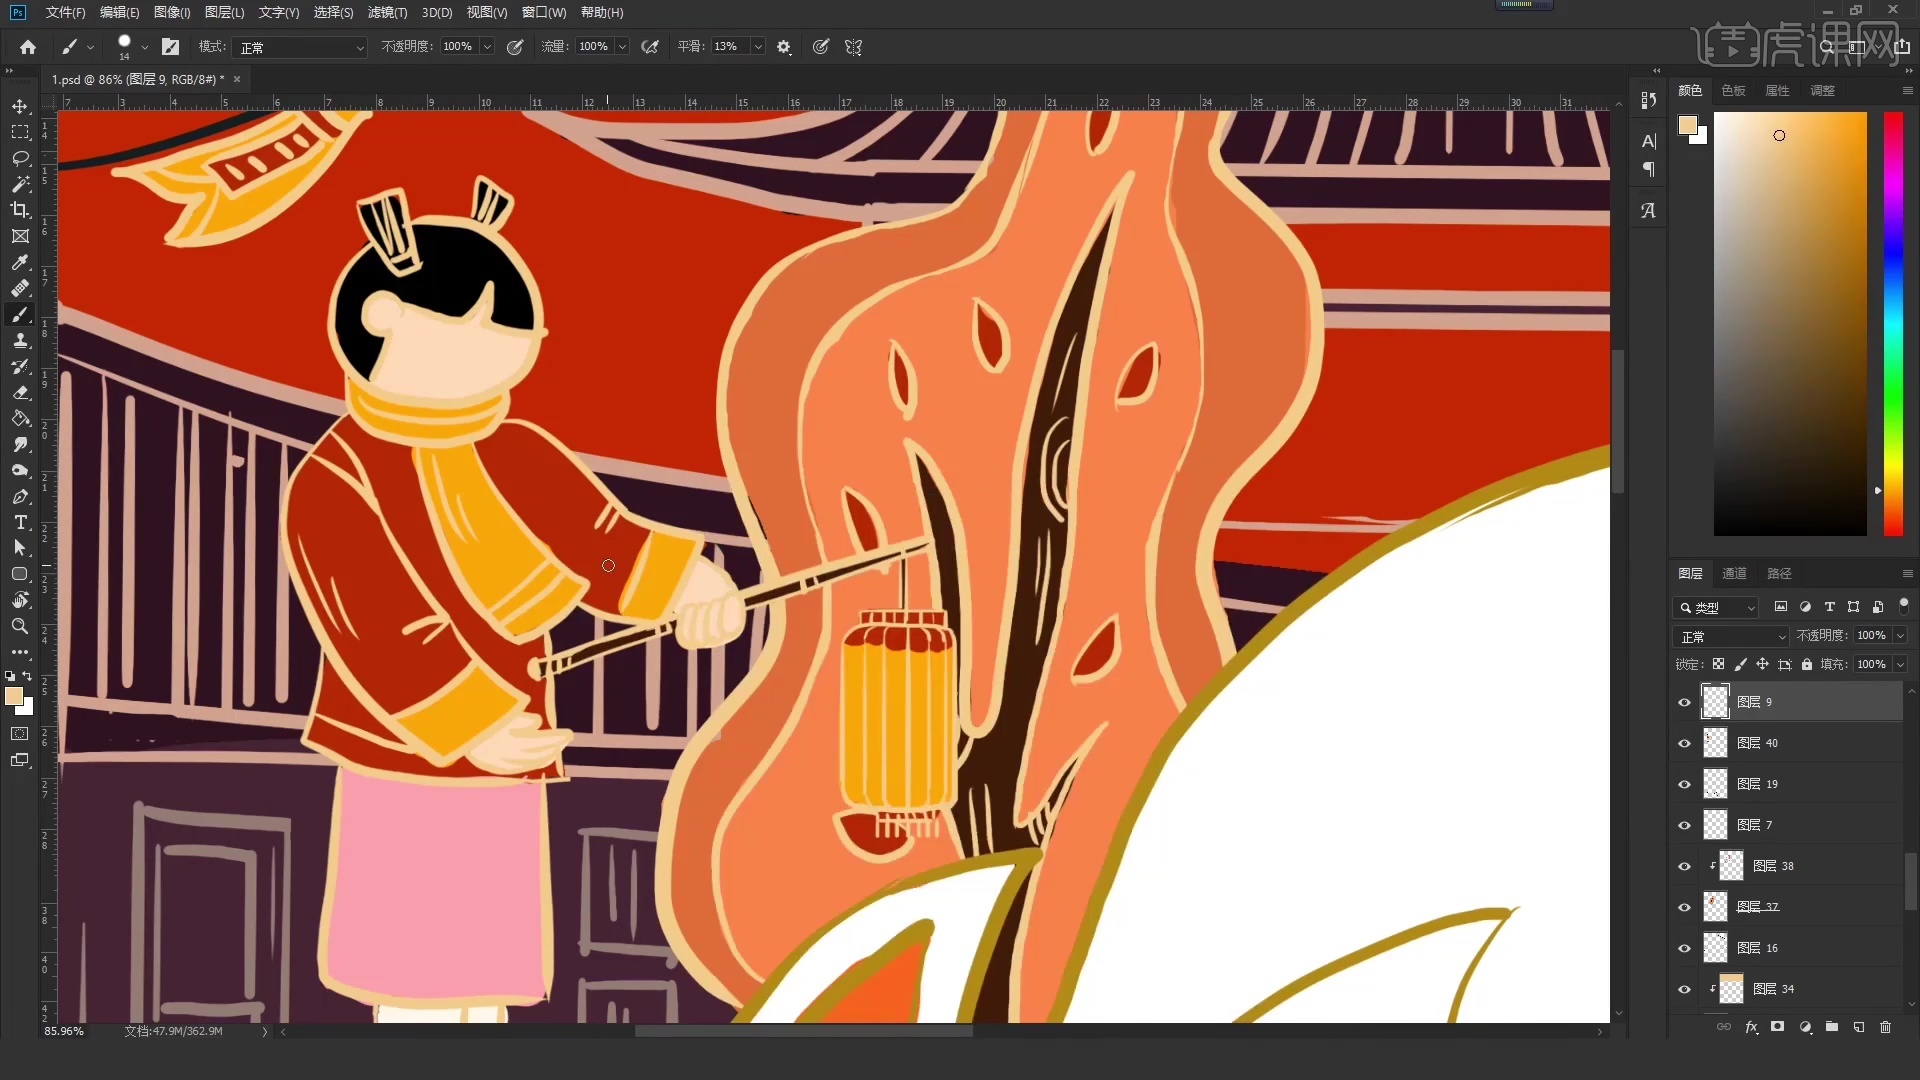Viewport: 1920px width, 1080px height.
Task: Pick color in color field
Action: coord(1790,323)
